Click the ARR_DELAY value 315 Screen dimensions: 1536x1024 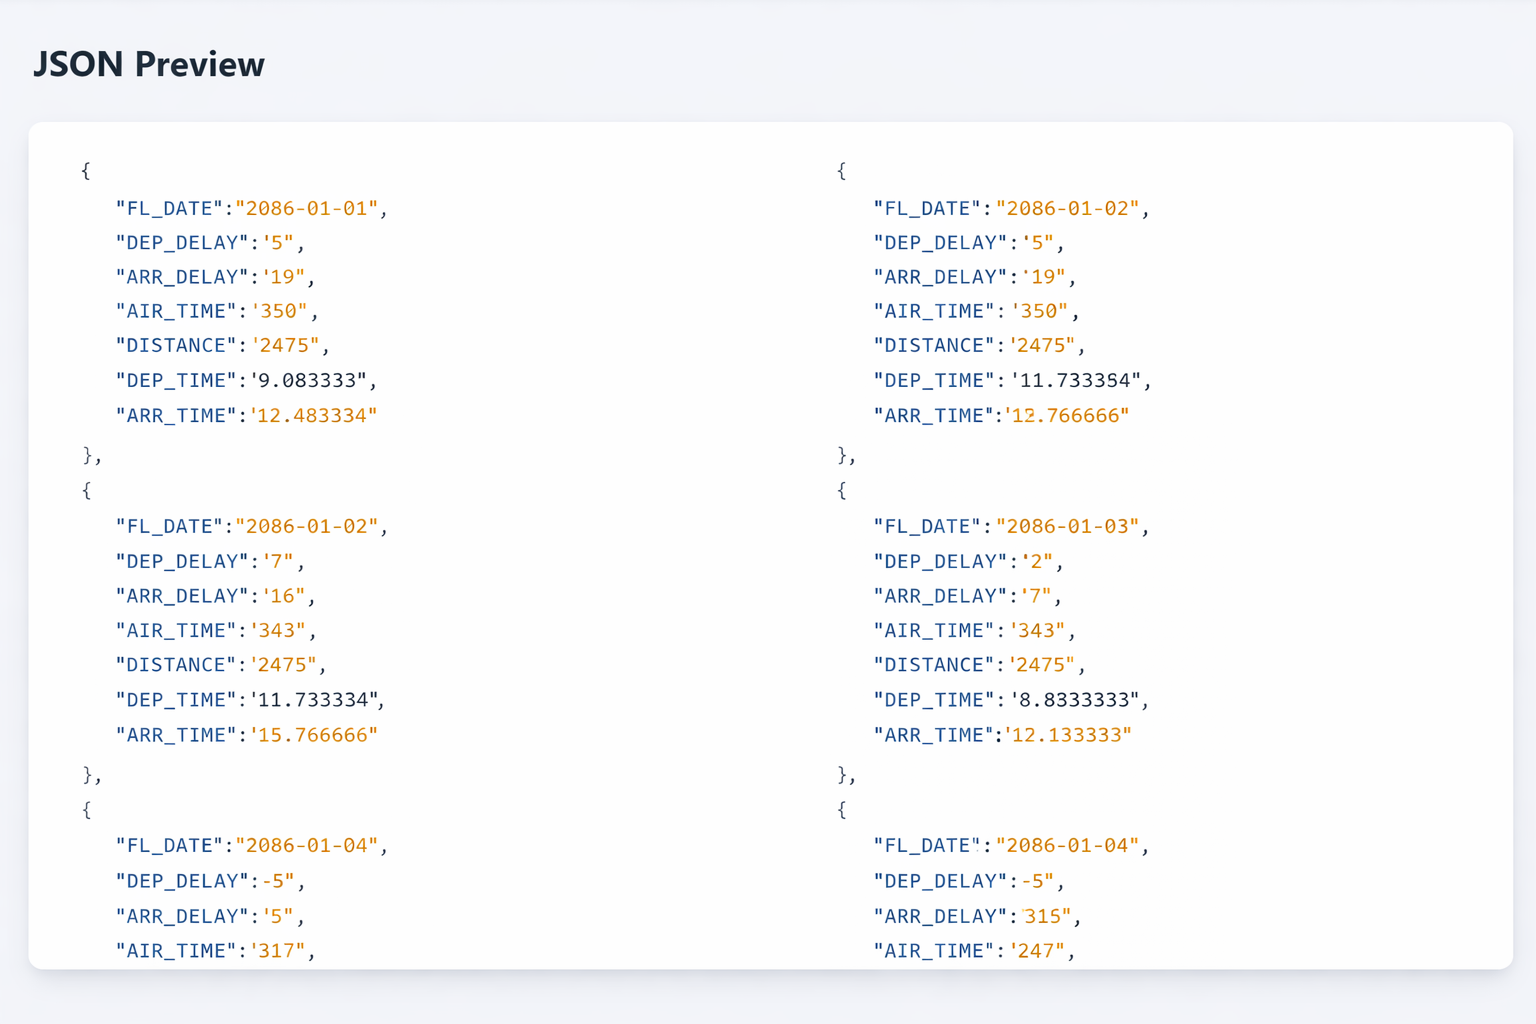(1045, 916)
